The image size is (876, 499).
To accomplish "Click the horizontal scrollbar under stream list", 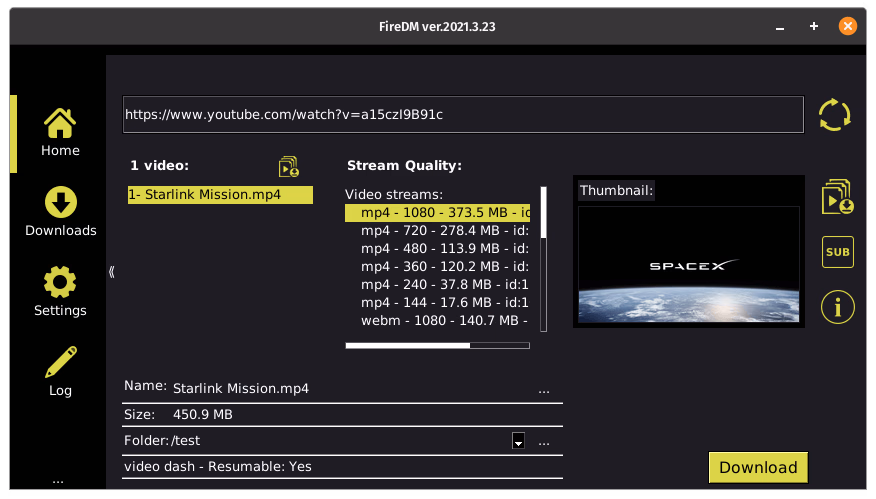I will [x=437, y=346].
